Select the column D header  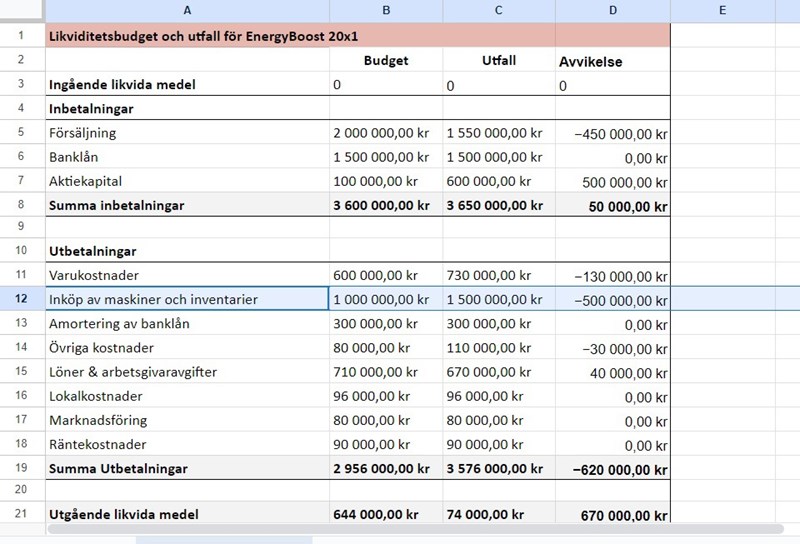point(612,11)
